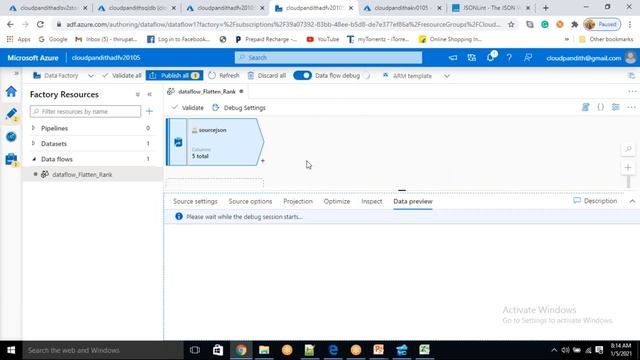640x360 pixels.
Task: Bookmark this page with the star icon
Action: [x=511, y=24]
